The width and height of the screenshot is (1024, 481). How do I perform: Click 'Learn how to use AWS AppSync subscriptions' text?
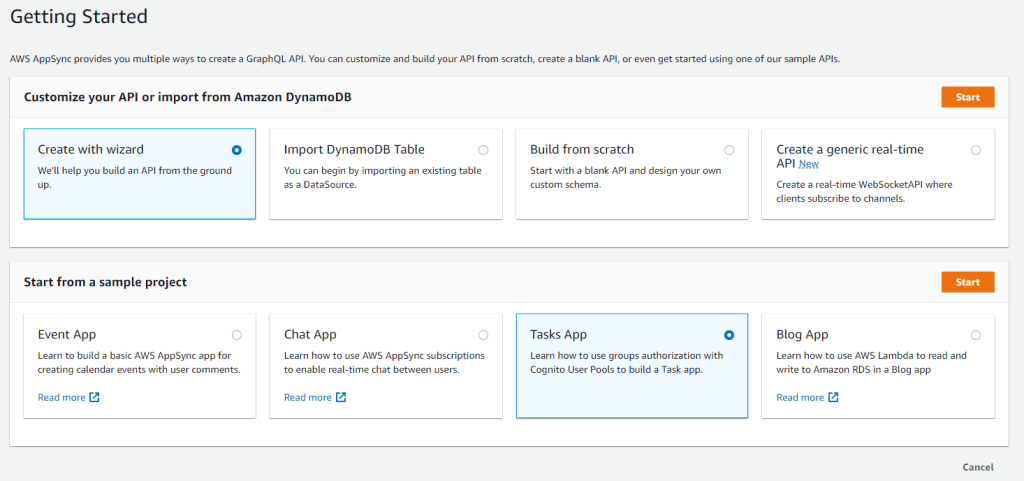385,362
